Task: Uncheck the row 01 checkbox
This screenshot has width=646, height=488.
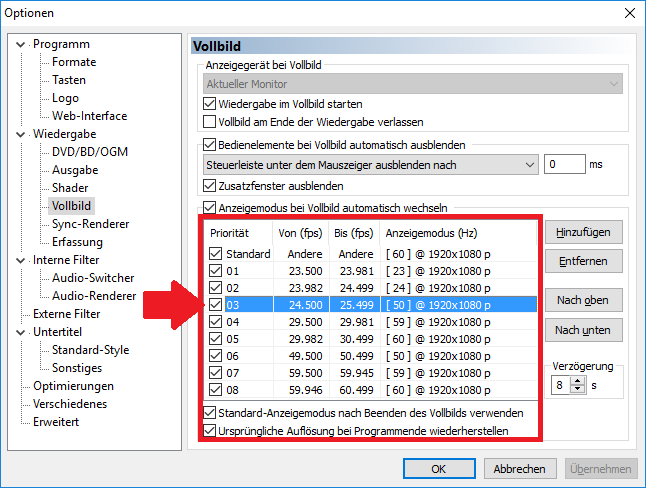Action: 215,271
